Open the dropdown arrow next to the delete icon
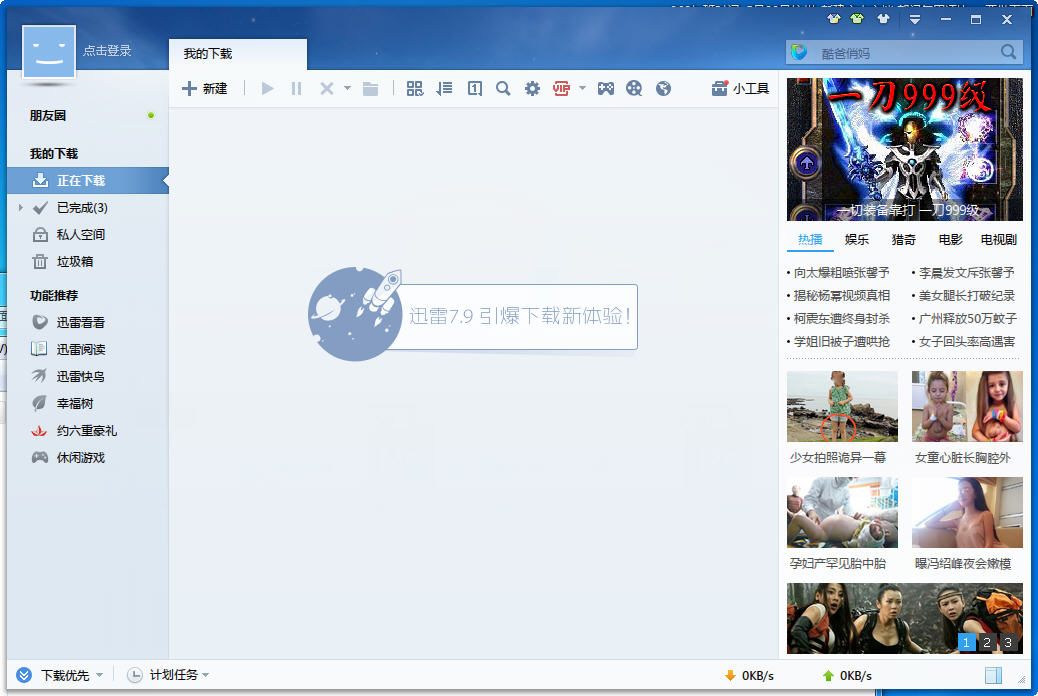This screenshot has width=1038, height=696. 347,88
